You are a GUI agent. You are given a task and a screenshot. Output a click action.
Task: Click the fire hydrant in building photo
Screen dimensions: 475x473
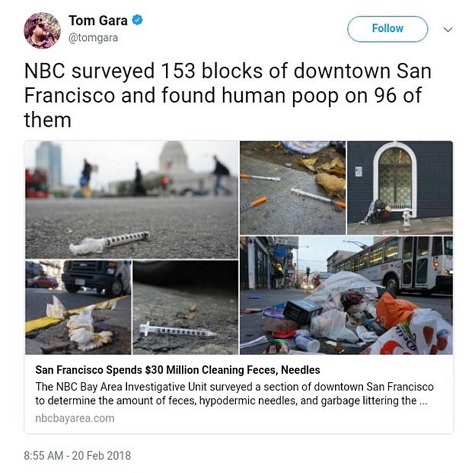pyautogui.click(x=406, y=219)
